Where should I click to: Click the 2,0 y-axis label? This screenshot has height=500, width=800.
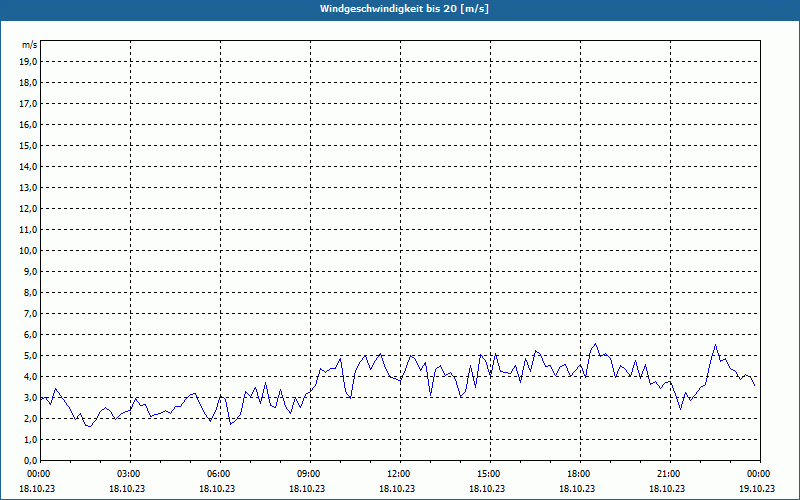point(30,418)
